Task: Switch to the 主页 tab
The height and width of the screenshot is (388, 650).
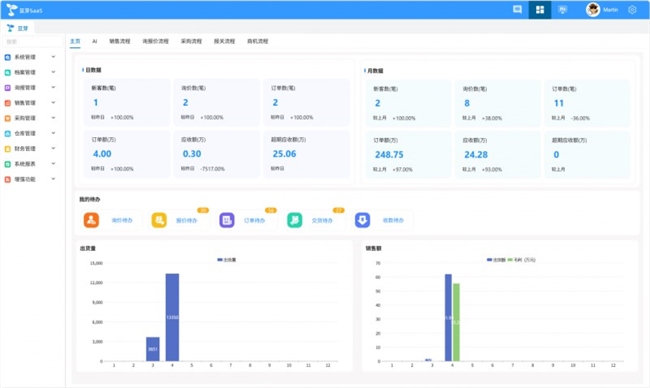Action: pyautogui.click(x=75, y=41)
